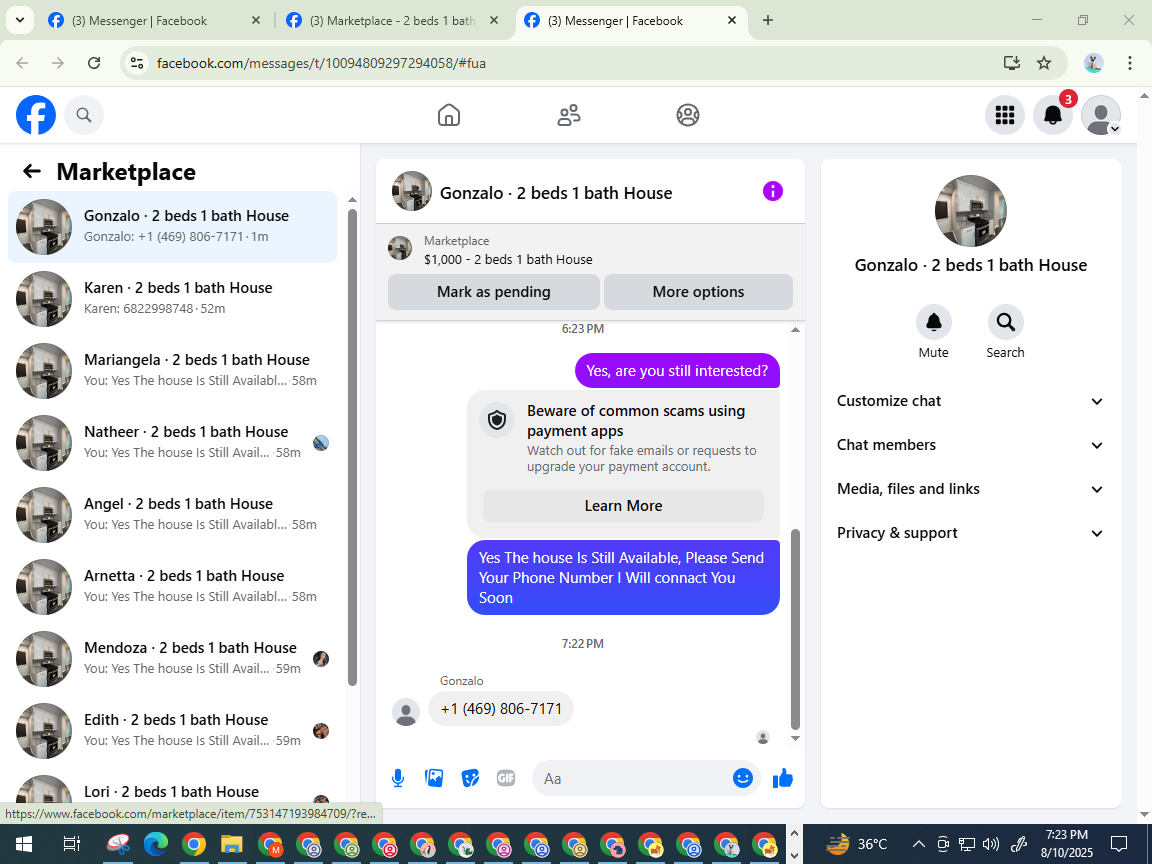Open Chrome three-dot menu
The width and height of the screenshot is (1152, 864).
pyautogui.click(x=1130, y=63)
